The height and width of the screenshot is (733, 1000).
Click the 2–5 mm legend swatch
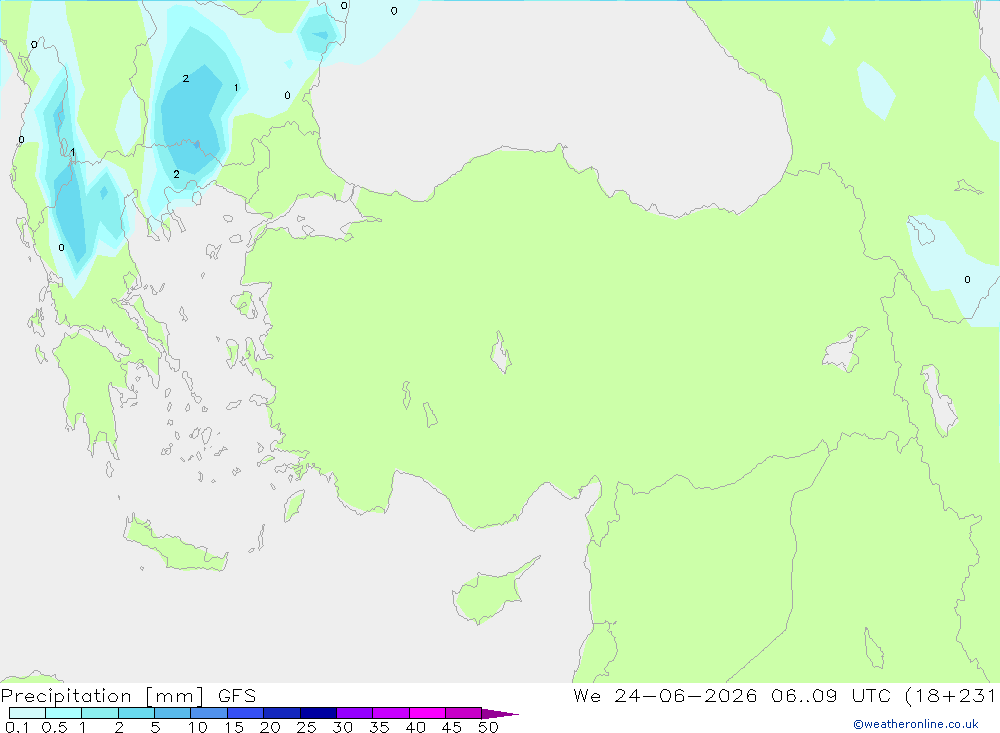point(136,713)
